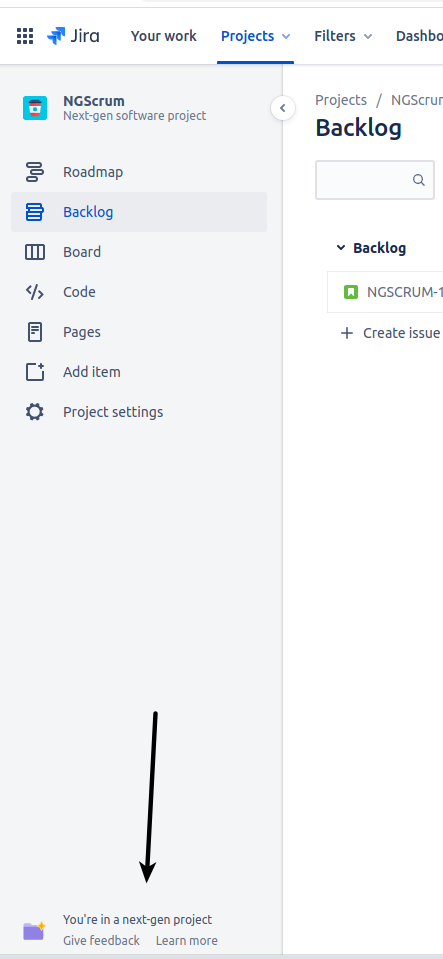443x959 pixels.
Task: Open the Pages section
Action: tap(139, 332)
